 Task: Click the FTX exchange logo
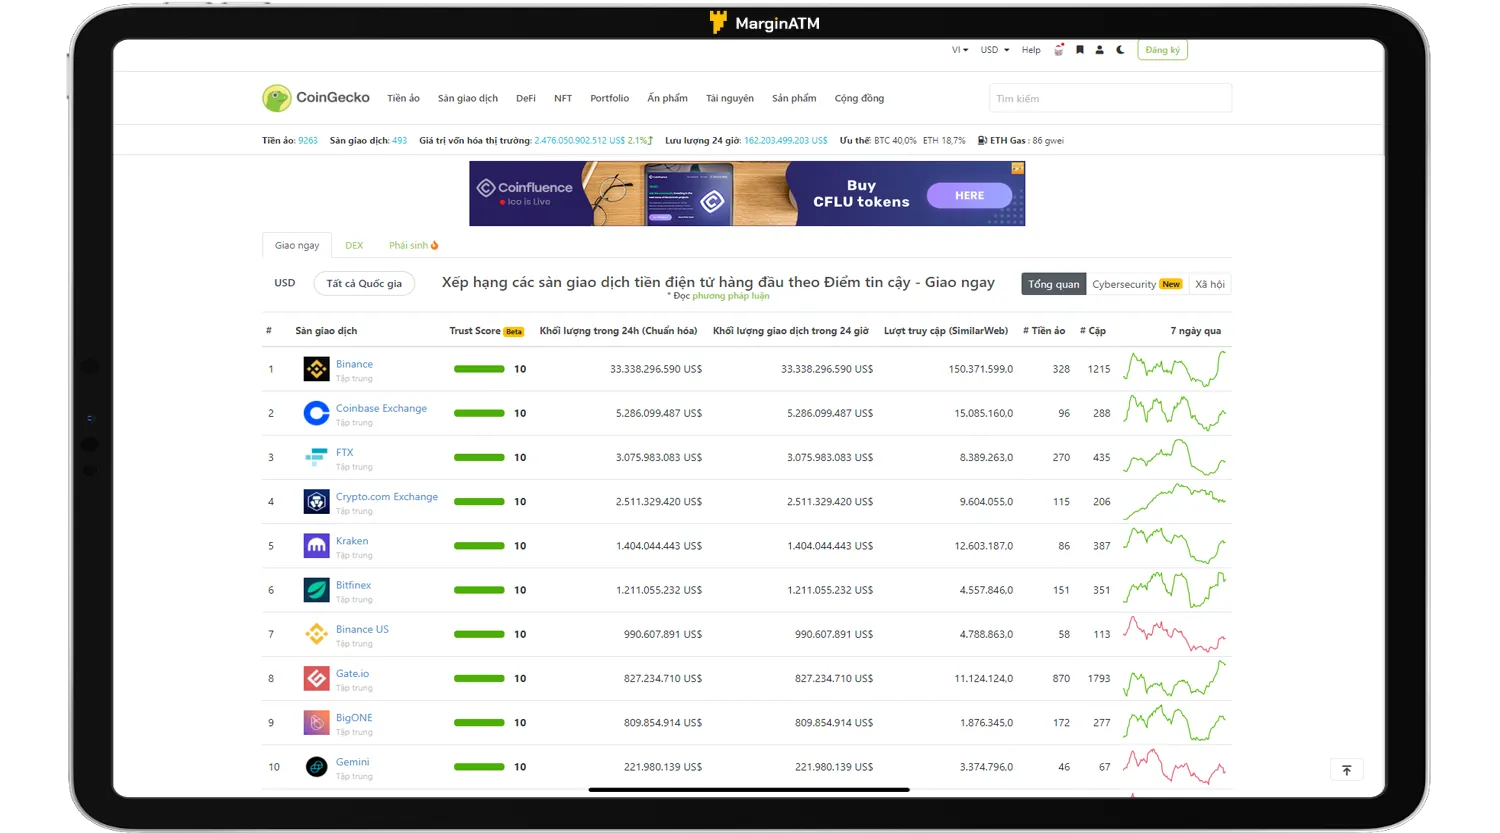pos(316,457)
